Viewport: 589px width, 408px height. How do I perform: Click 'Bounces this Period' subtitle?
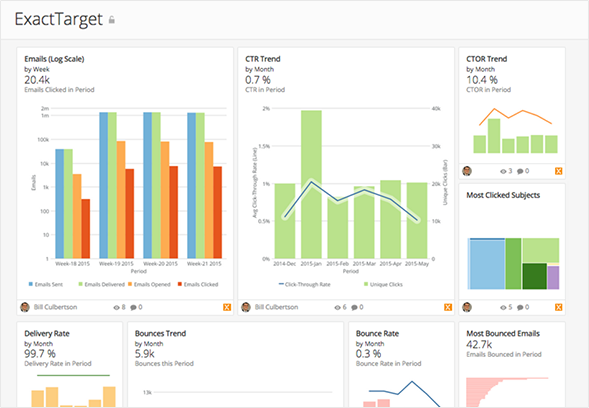pyautogui.click(x=164, y=364)
